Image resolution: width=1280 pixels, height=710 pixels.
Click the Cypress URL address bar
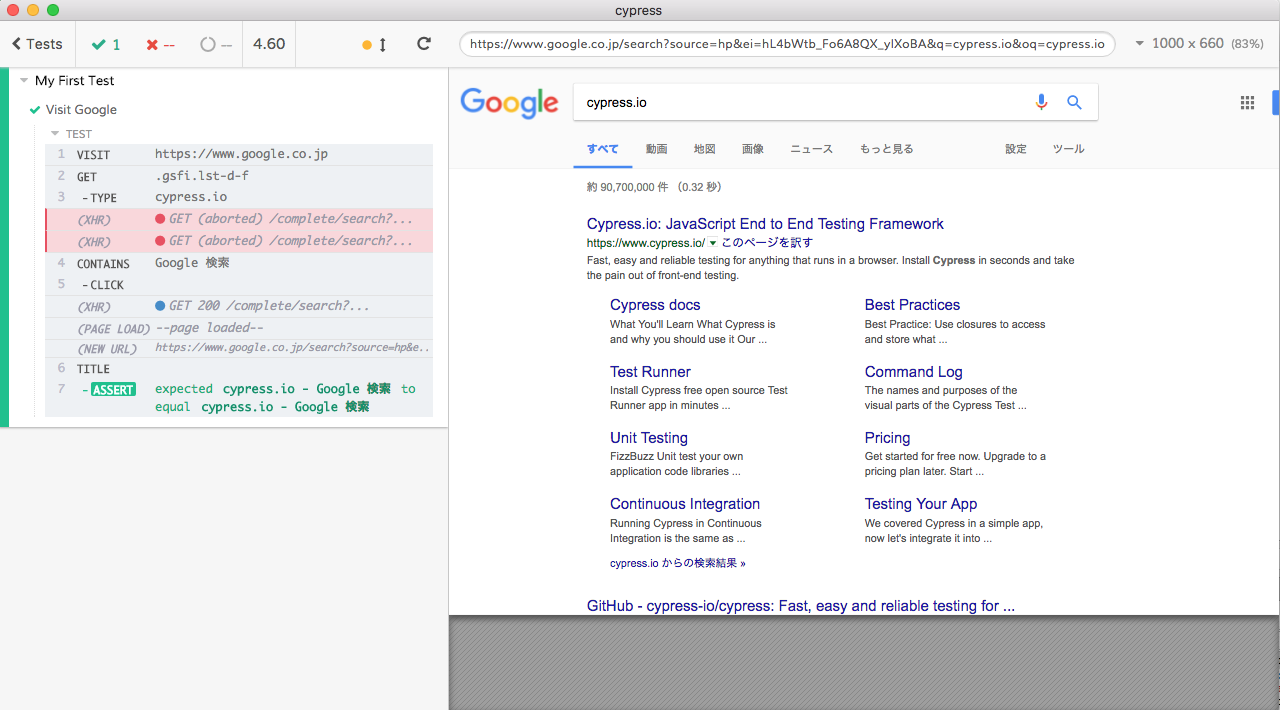(787, 44)
